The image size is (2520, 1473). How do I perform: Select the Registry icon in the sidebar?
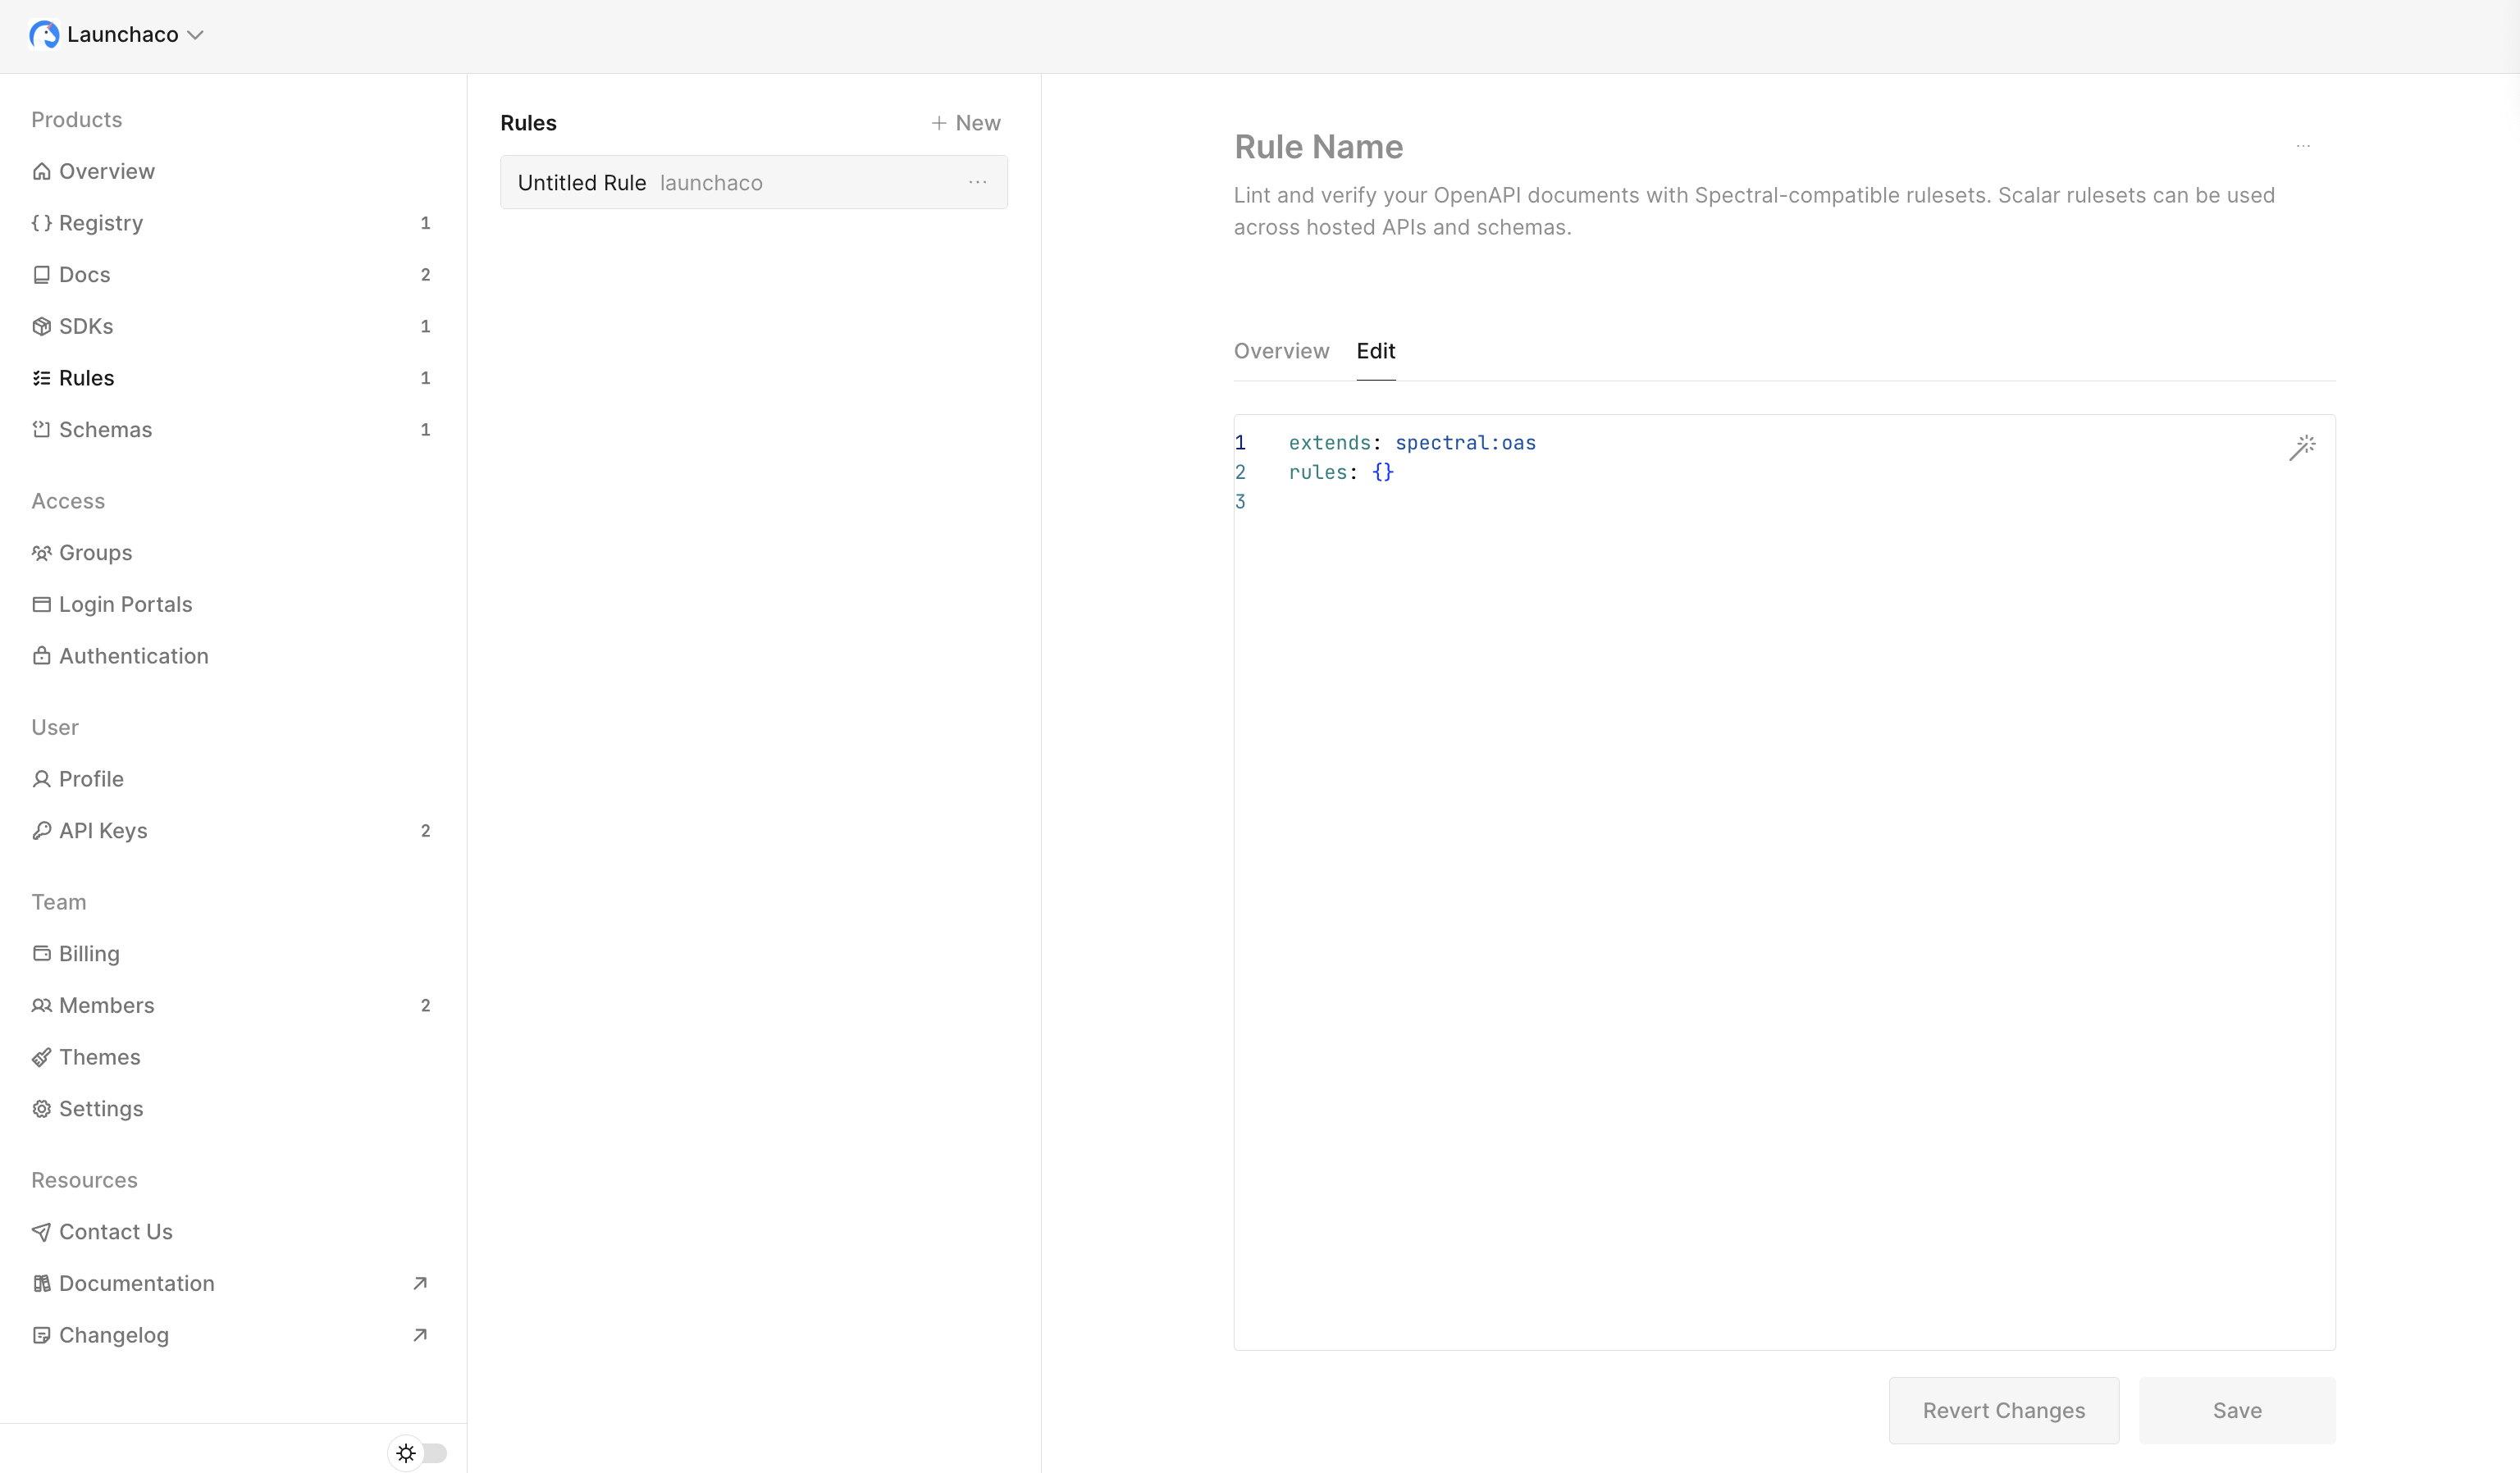point(42,223)
